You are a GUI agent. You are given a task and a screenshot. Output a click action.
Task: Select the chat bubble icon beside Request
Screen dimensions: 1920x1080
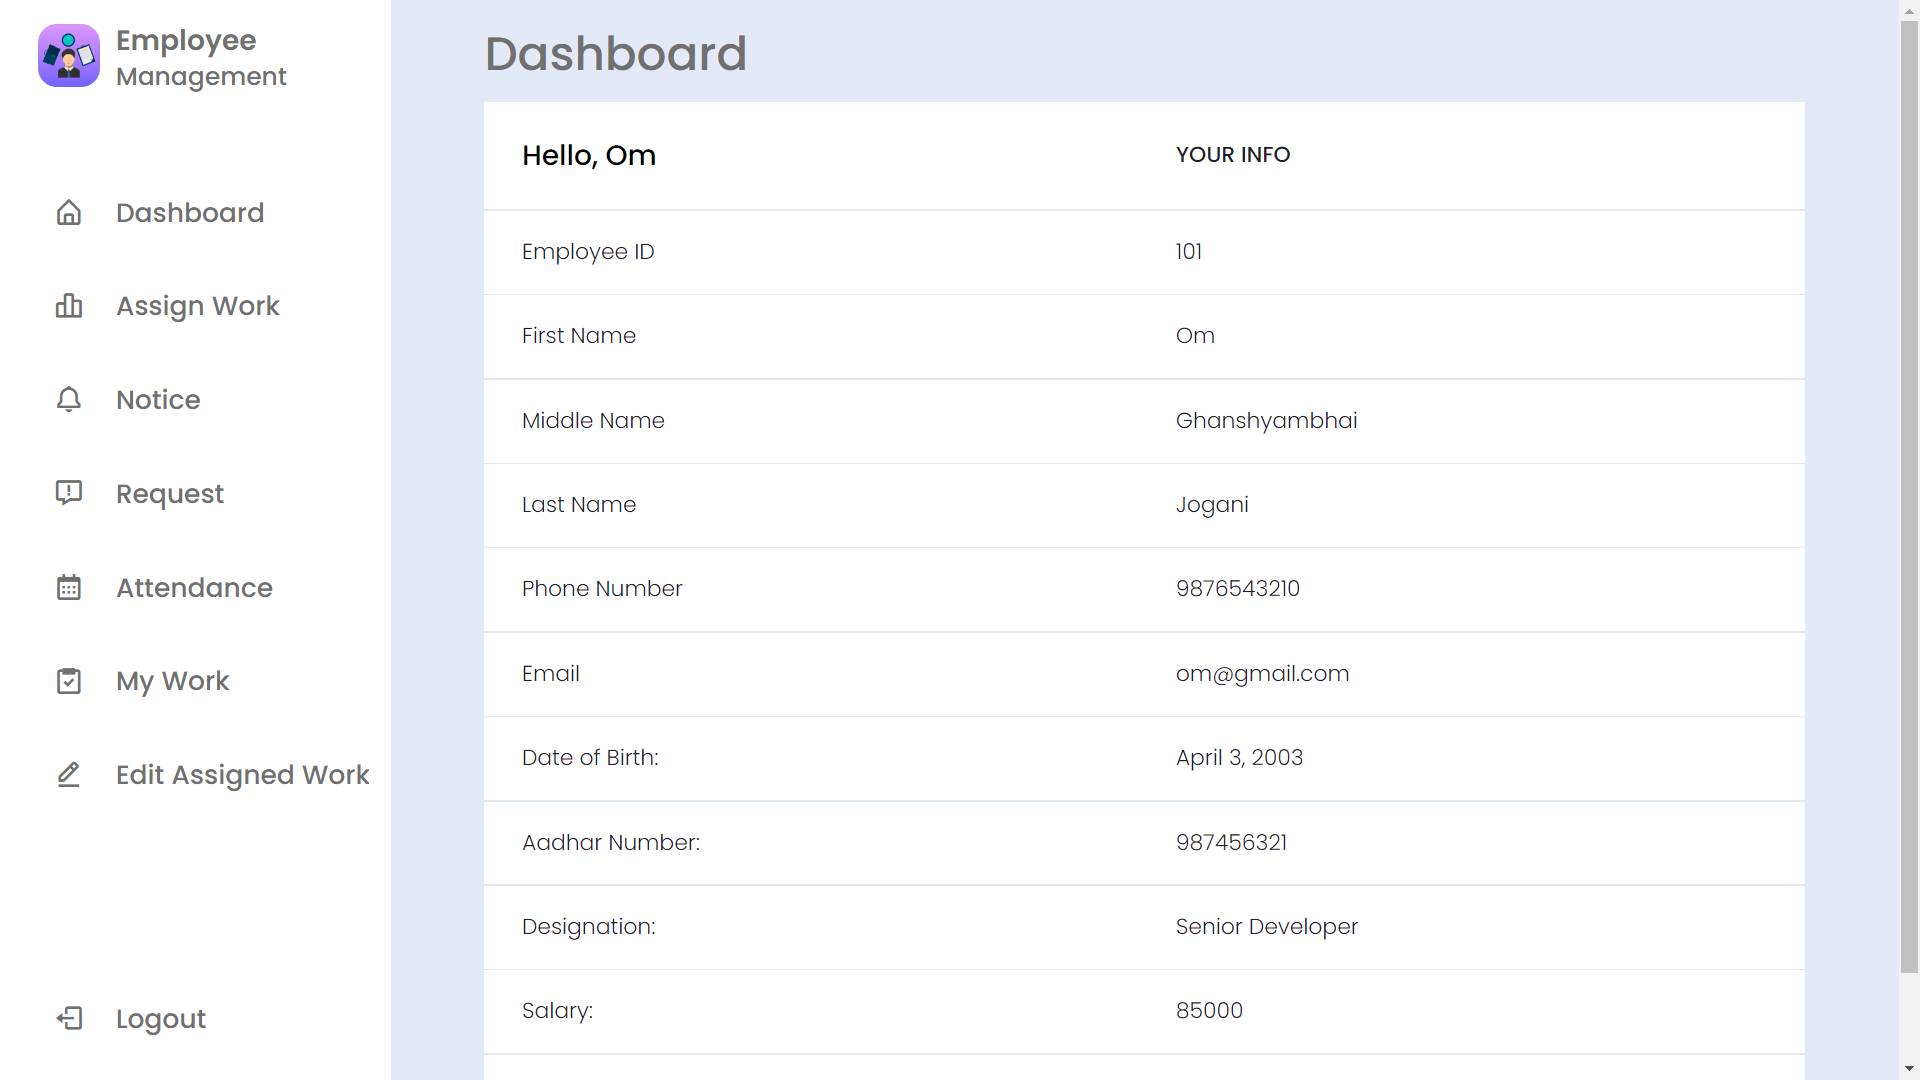pyautogui.click(x=68, y=493)
